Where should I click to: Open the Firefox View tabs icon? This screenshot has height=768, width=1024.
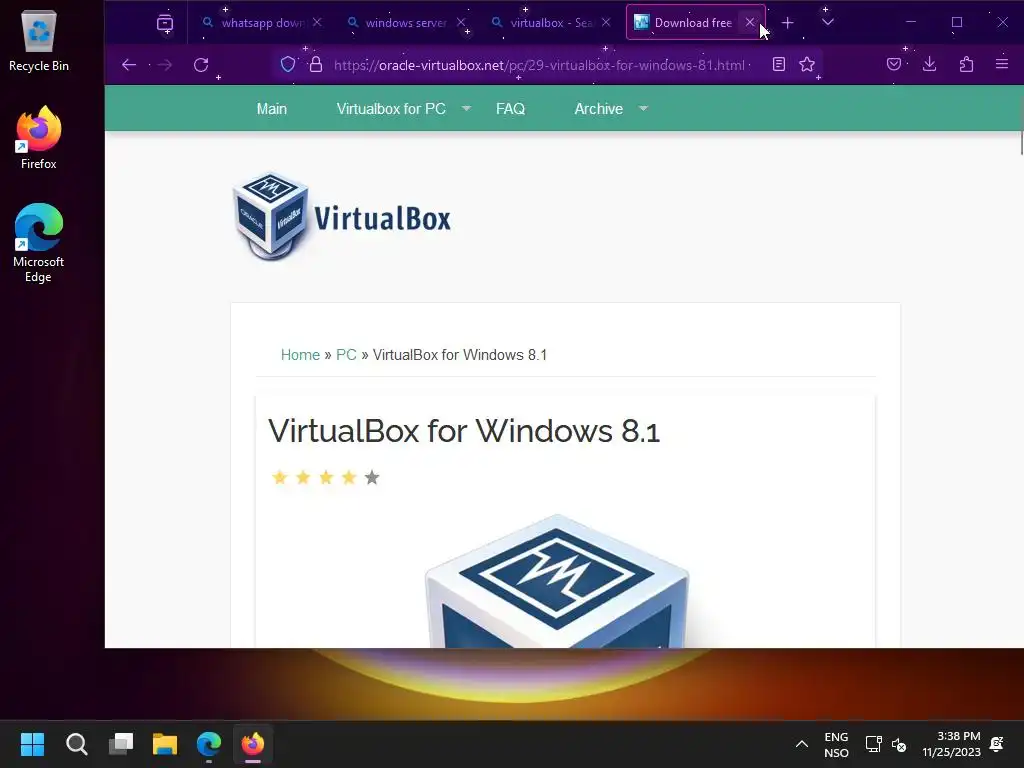[x=165, y=23]
